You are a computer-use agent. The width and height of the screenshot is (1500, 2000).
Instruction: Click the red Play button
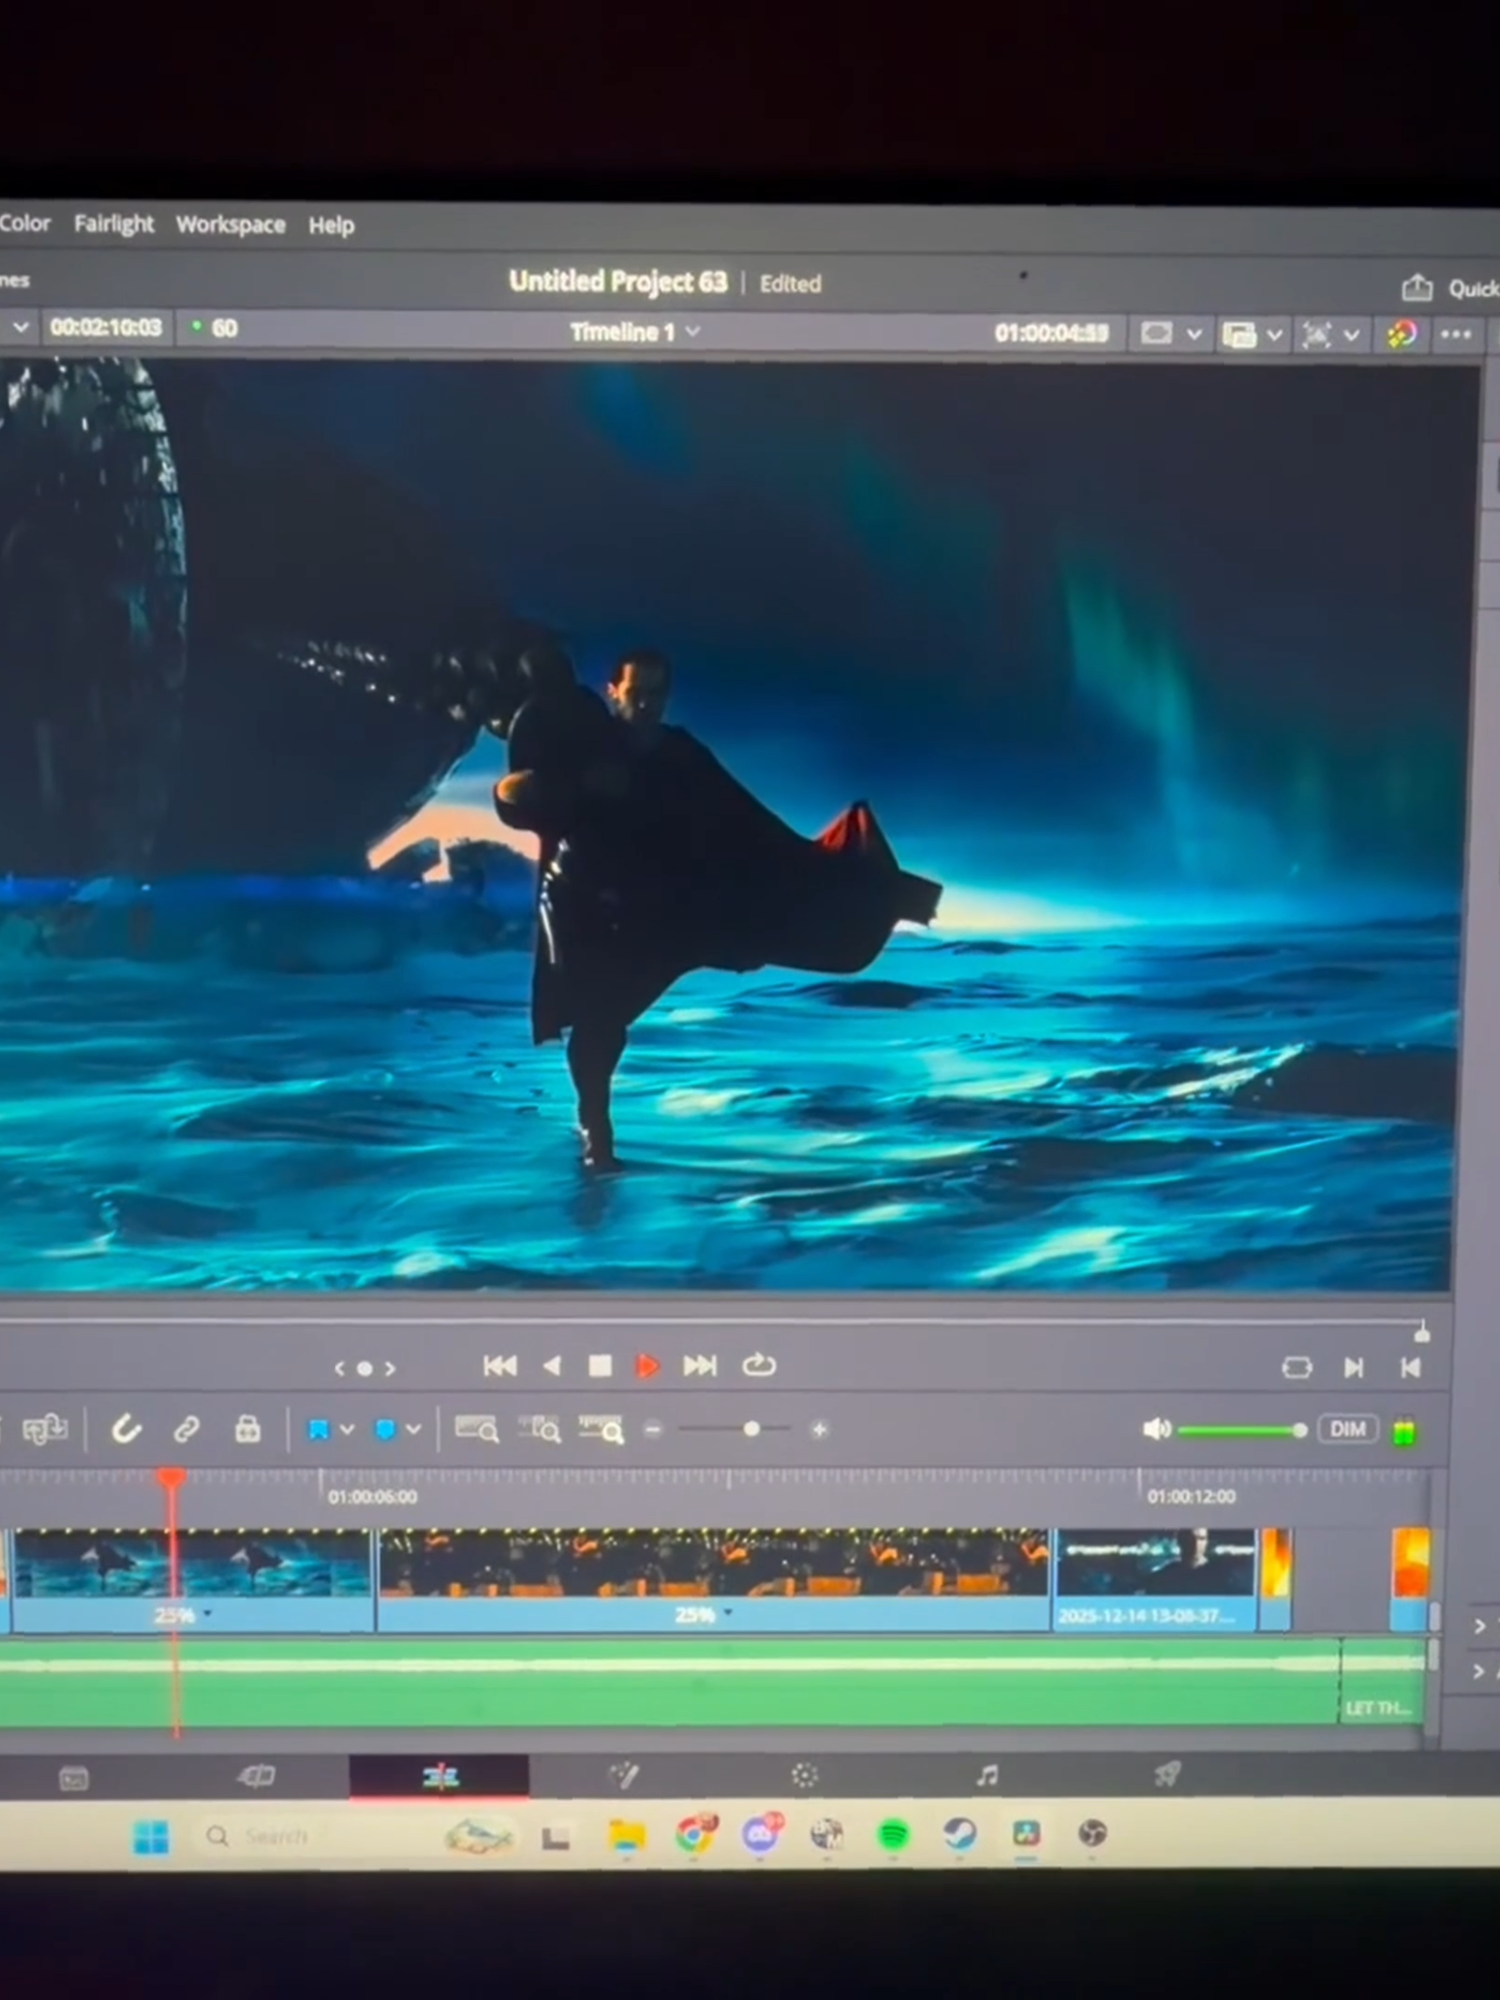pyautogui.click(x=647, y=1366)
